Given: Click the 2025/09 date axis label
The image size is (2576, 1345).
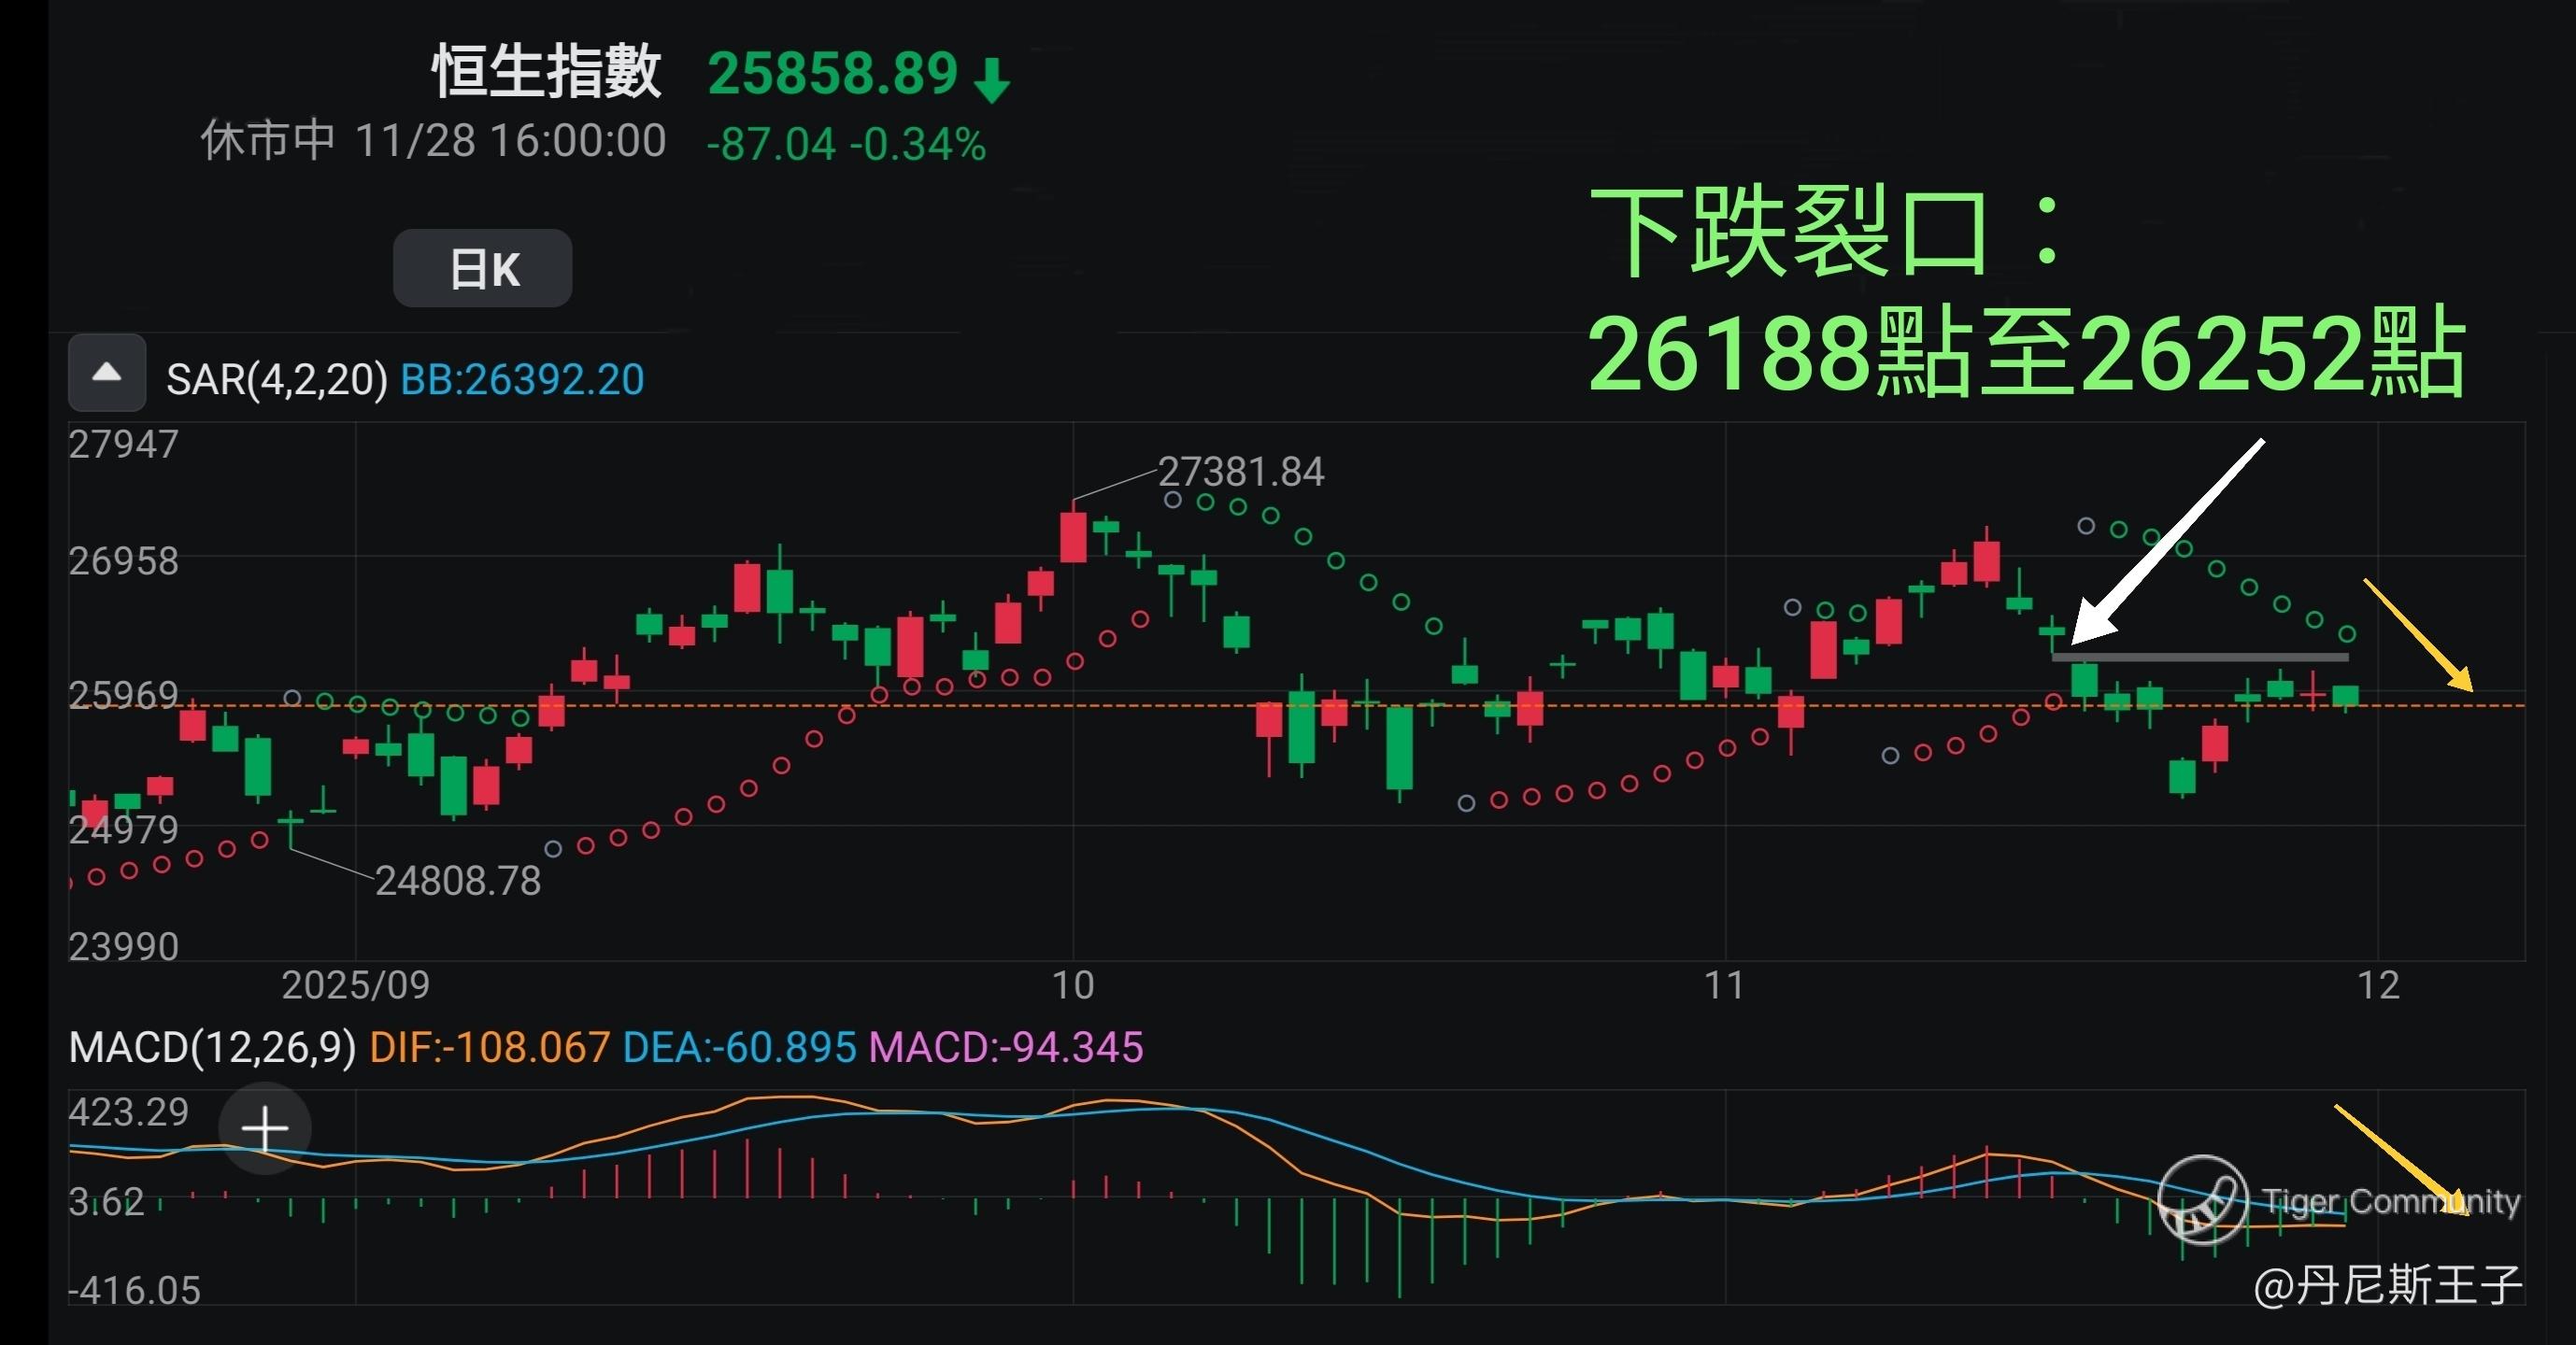Looking at the screenshot, I should click(355, 986).
